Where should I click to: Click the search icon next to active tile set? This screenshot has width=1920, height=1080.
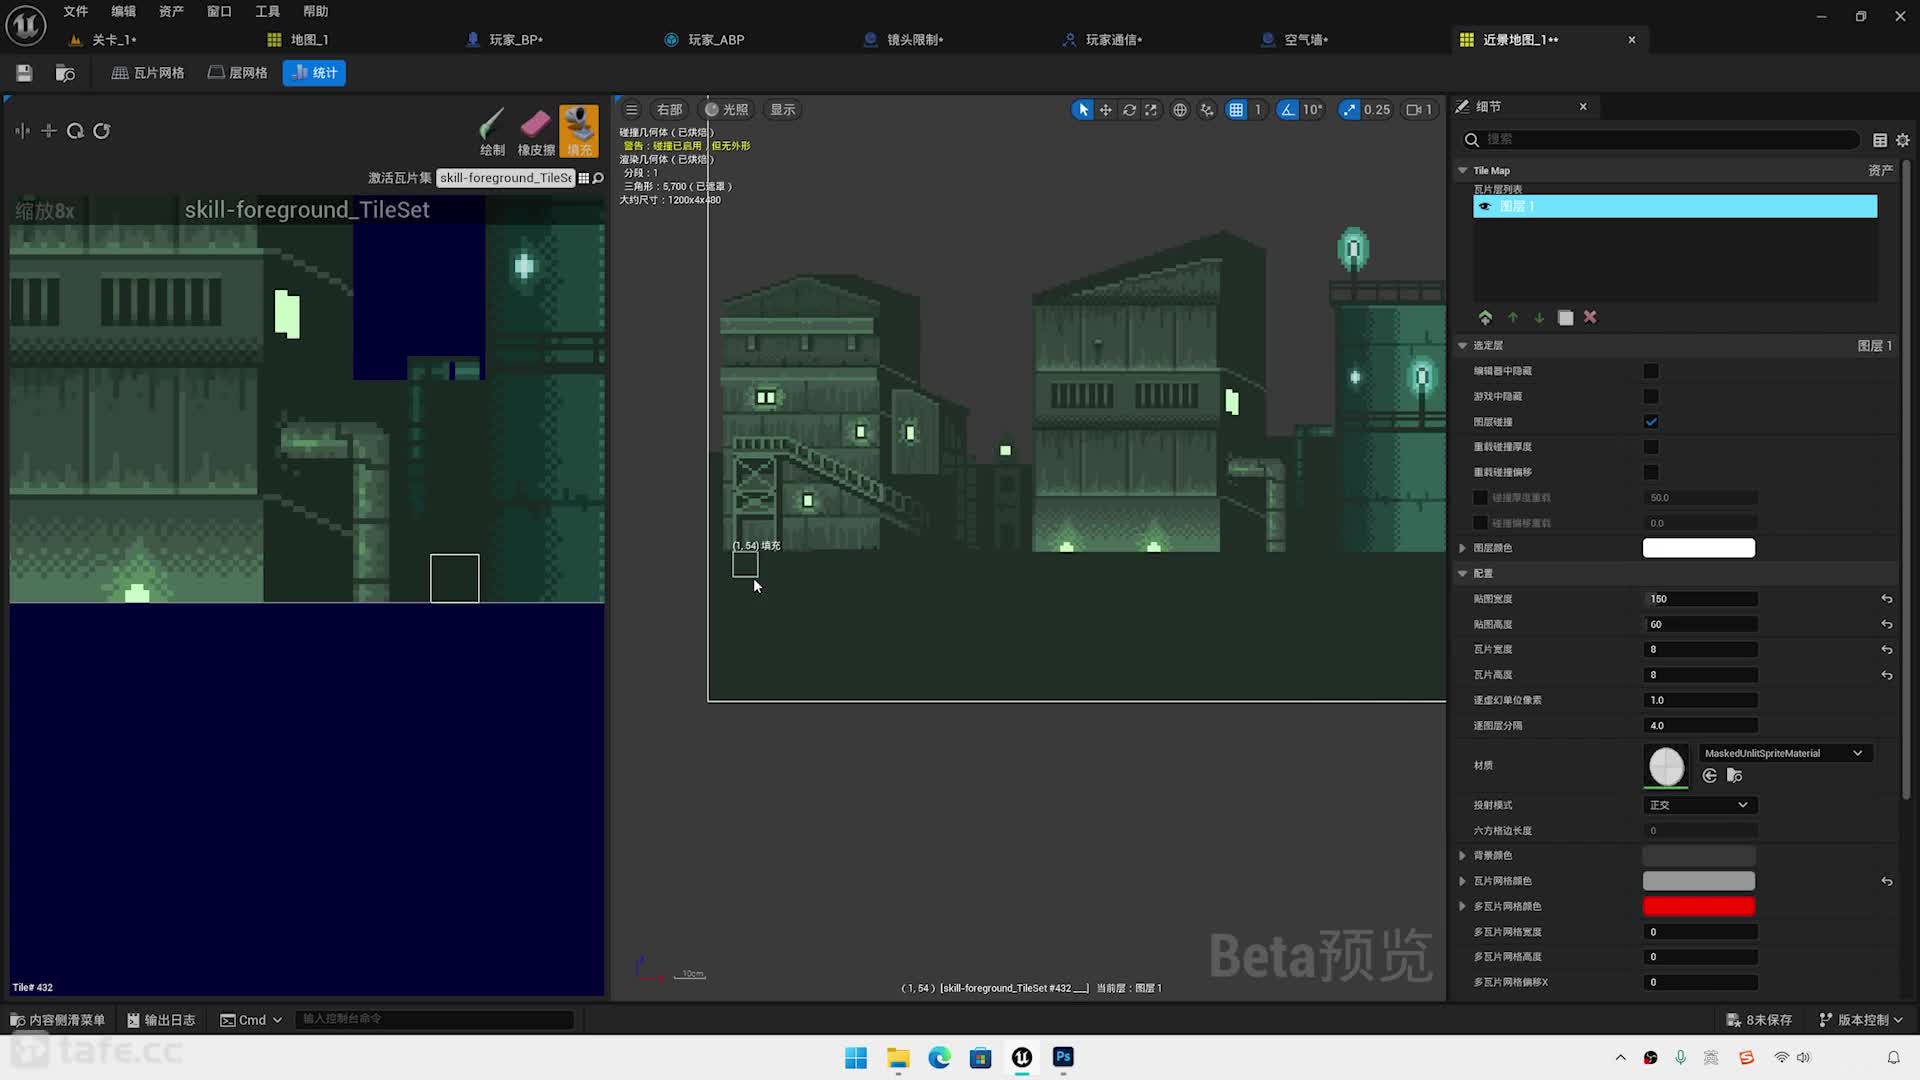pos(598,178)
